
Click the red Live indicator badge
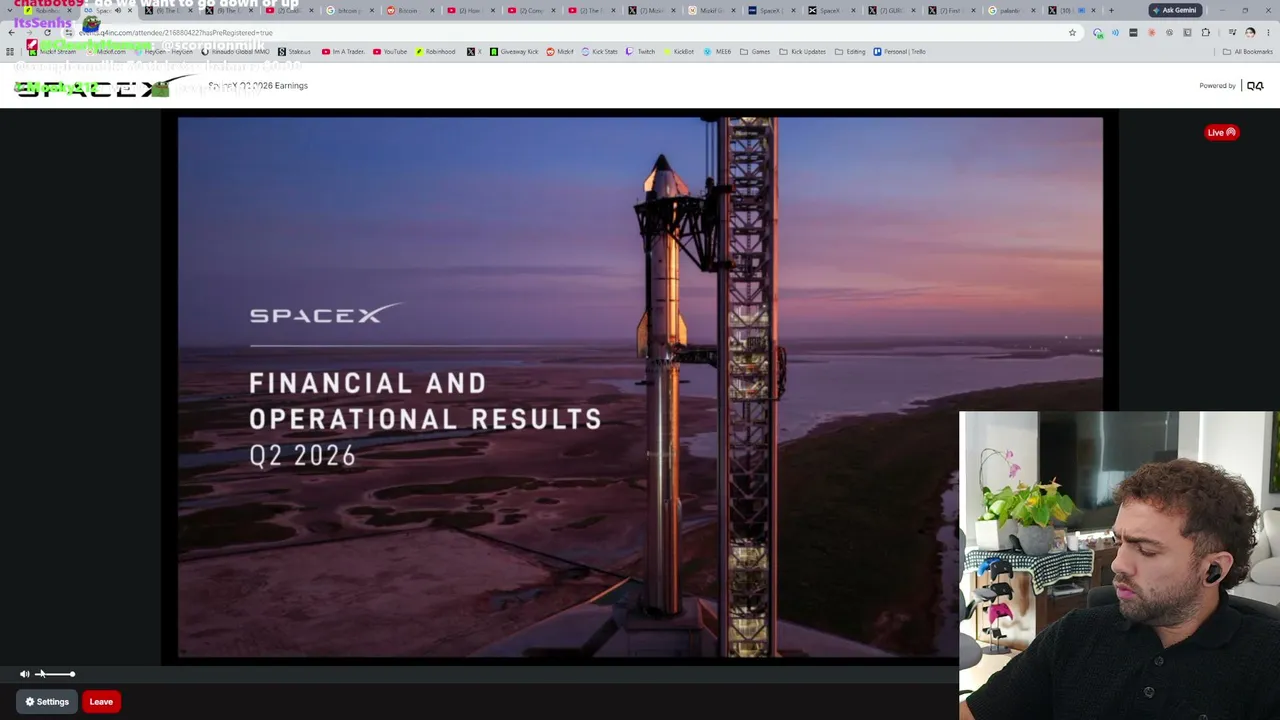click(x=1221, y=132)
